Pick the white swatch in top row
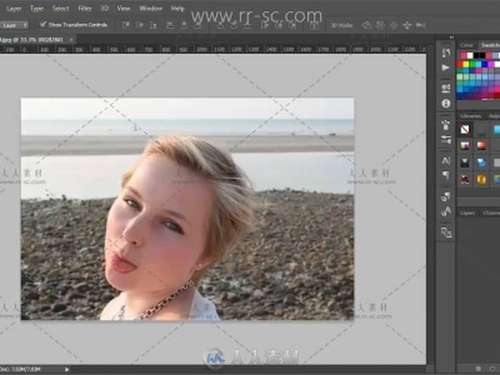This screenshot has width=500, height=375. (470, 55)
